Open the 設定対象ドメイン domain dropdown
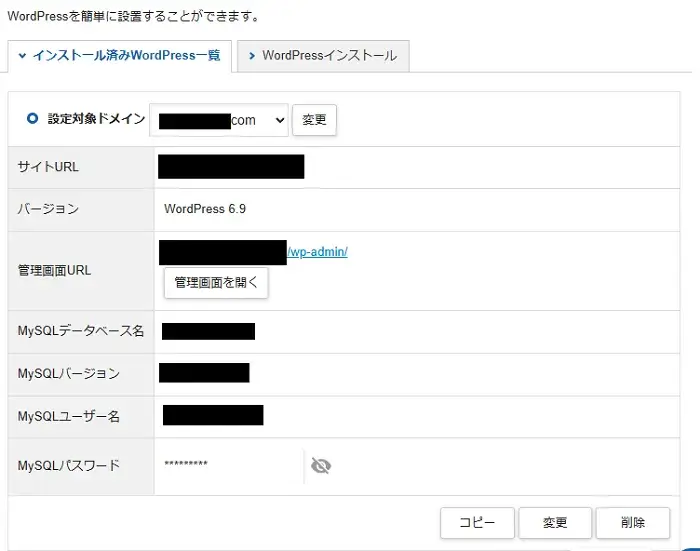700x551 pixels. (x=219, y=120)
